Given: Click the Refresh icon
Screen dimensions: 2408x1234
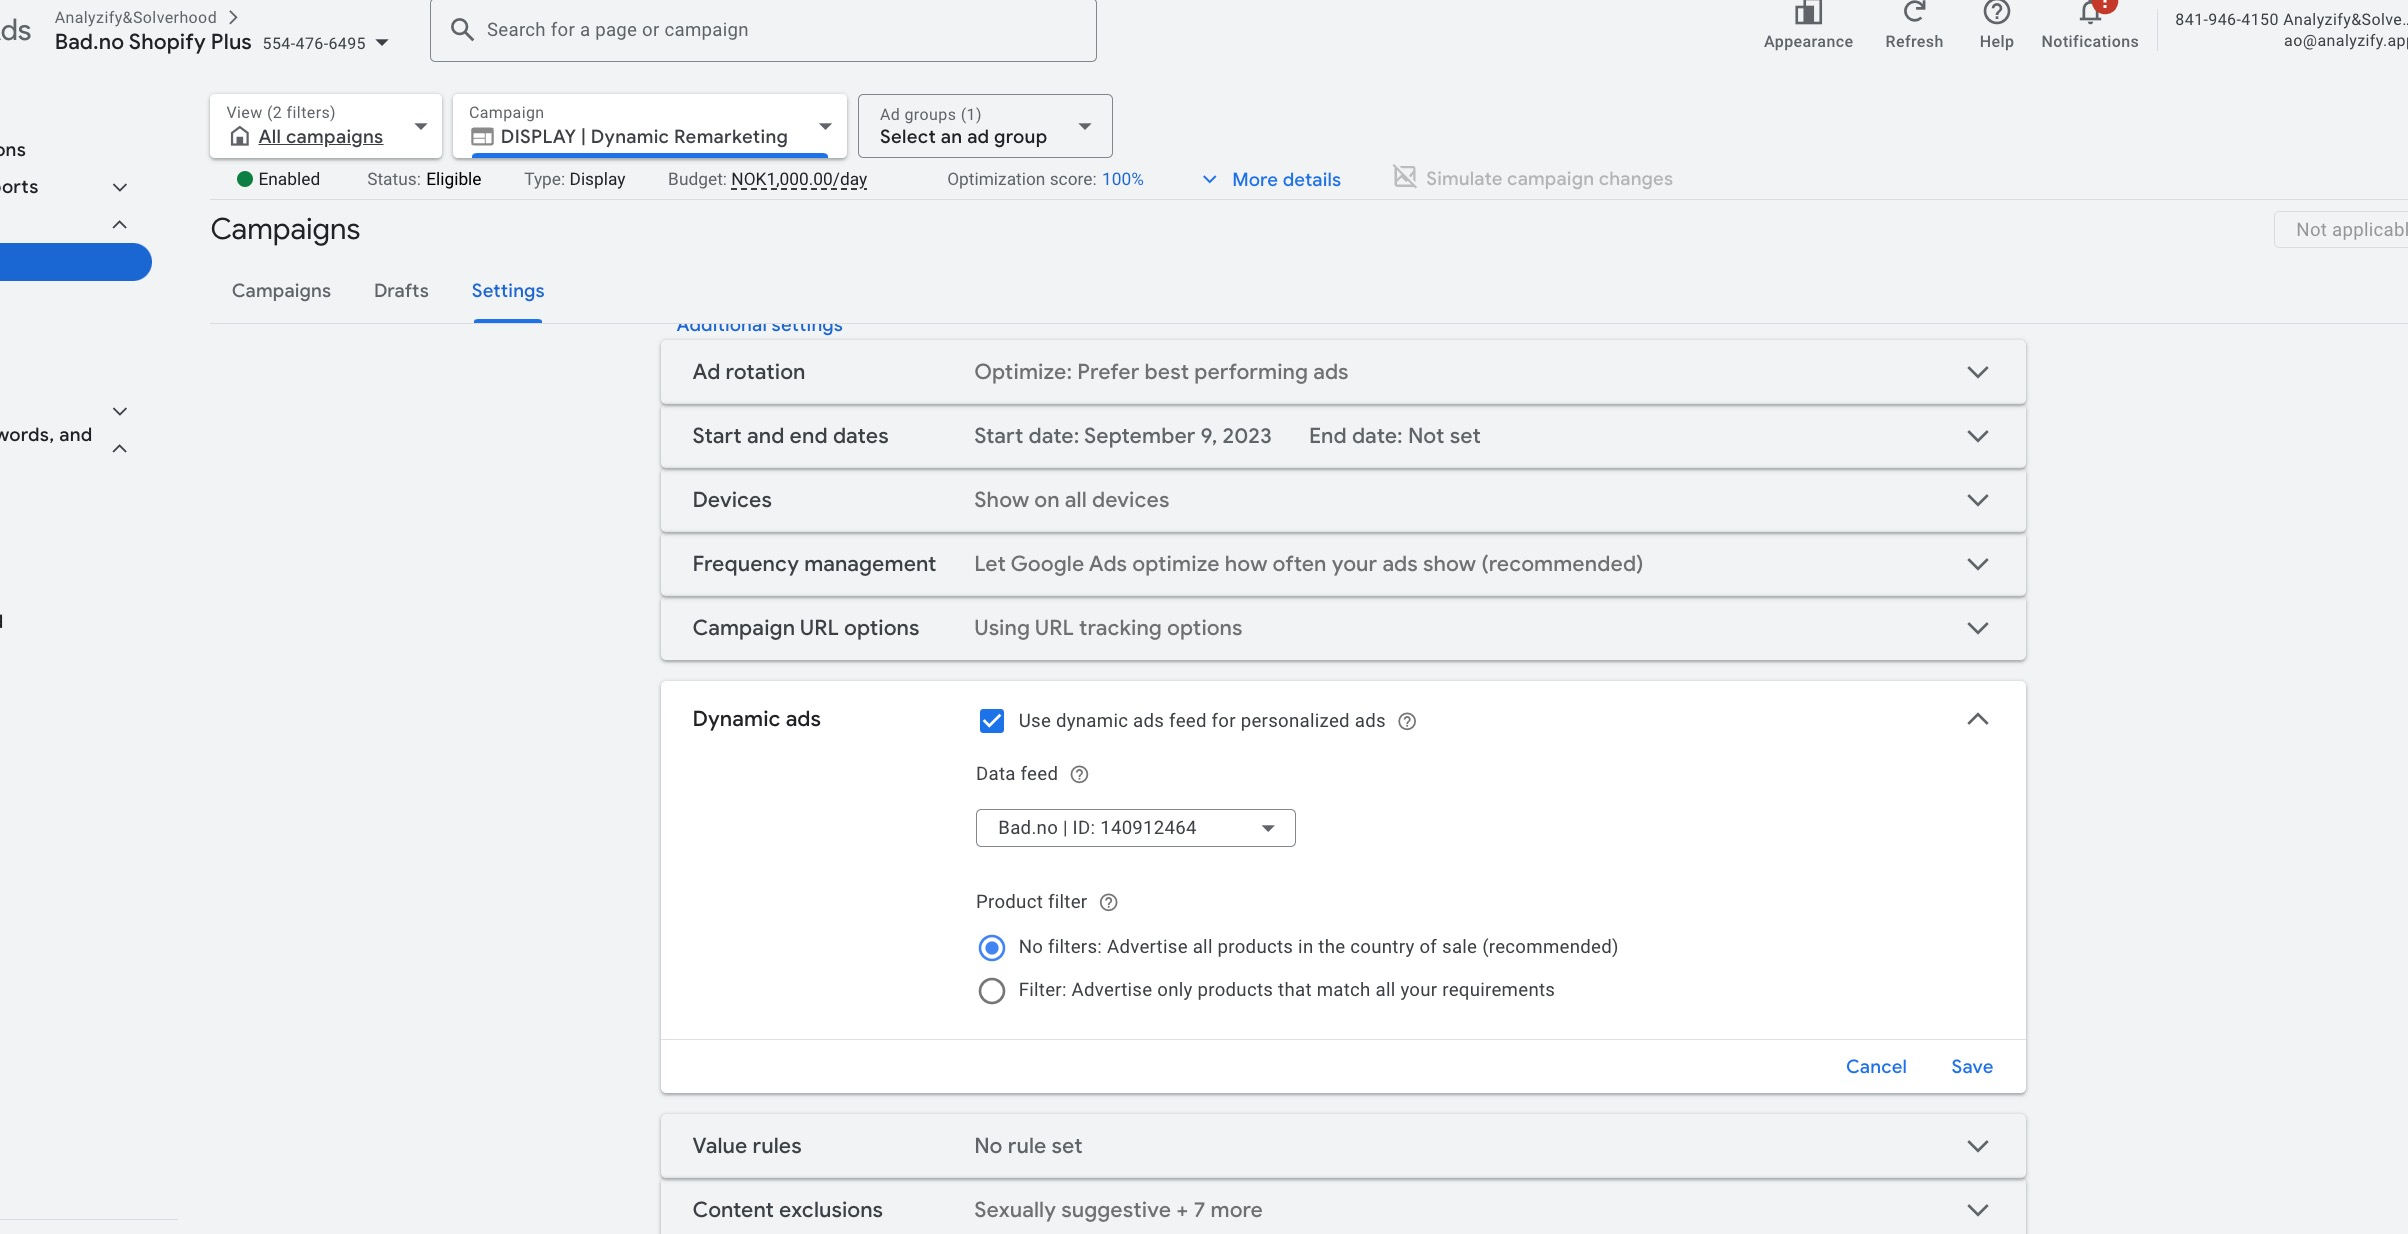Looking at the screenshot, I should (1914, 12).
